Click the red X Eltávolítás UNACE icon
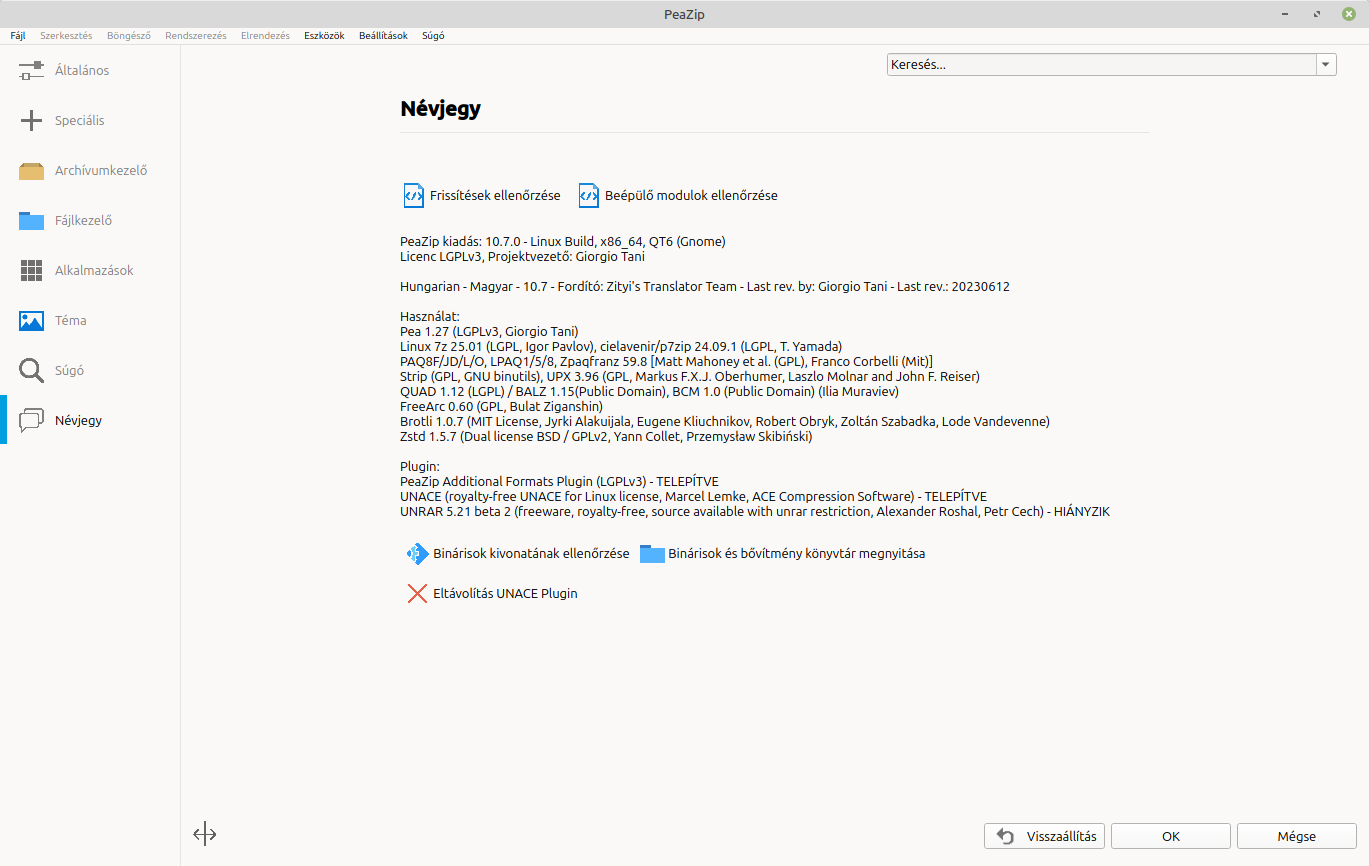This screenshot has width=1369, height=866. [417, 593]
